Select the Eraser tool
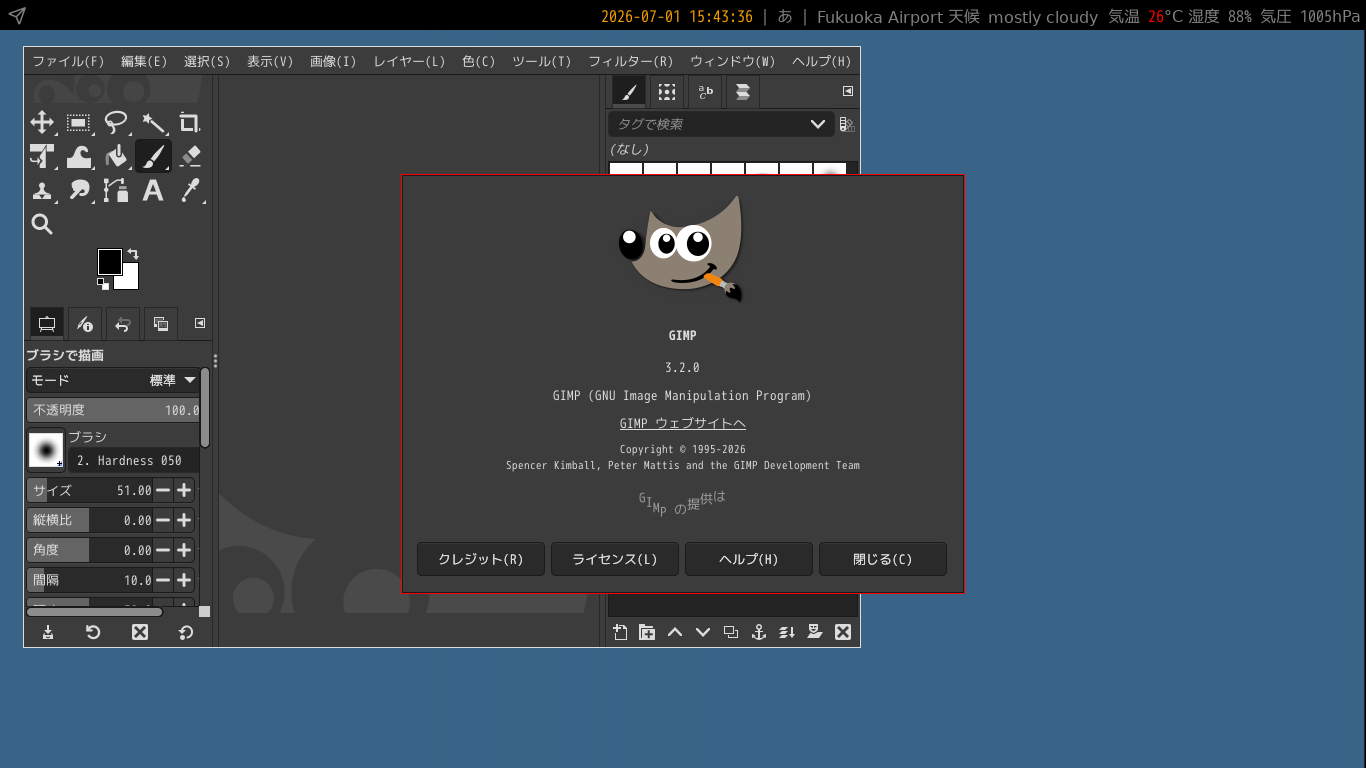This screenshot has height=768, width=1366. 190,157
